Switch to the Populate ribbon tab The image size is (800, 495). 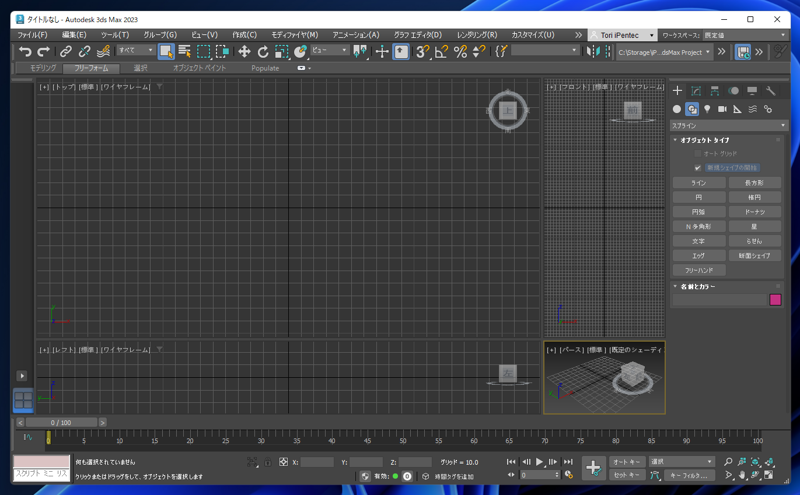tap(265, 68)
